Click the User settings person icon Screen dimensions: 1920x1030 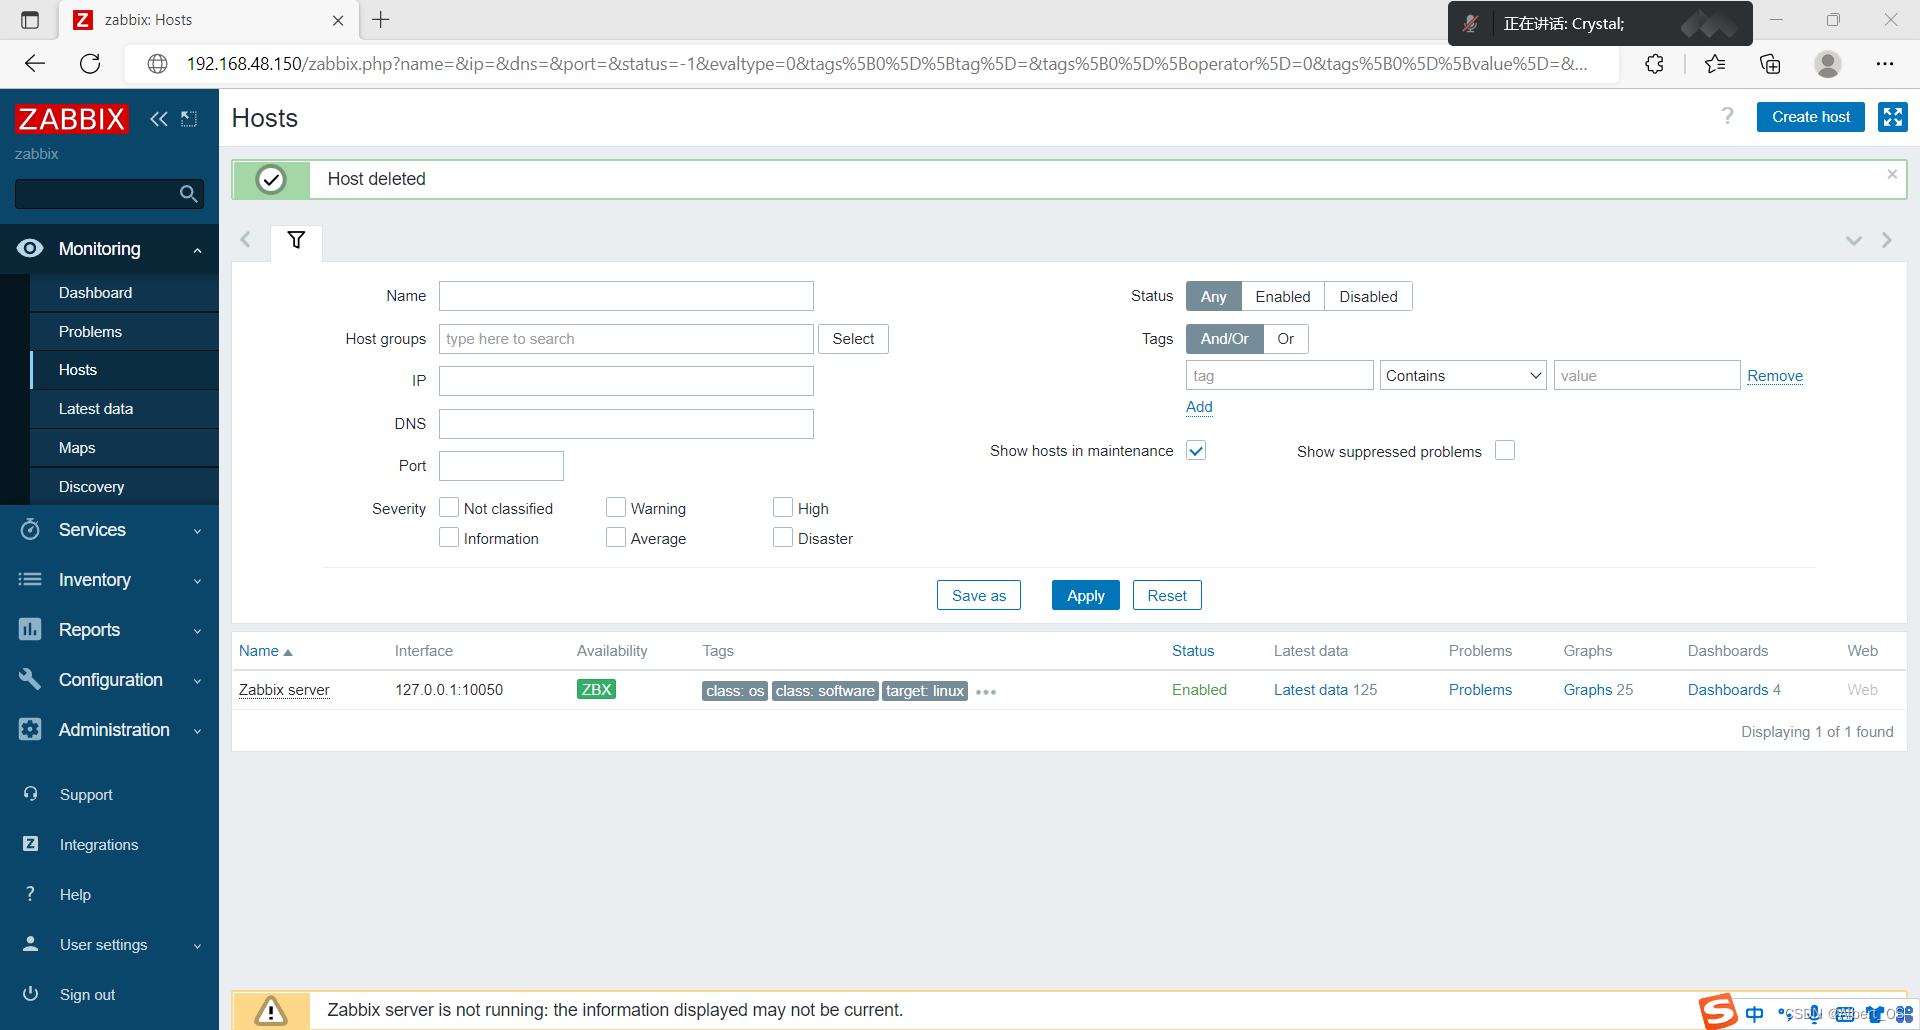(30, 944)
